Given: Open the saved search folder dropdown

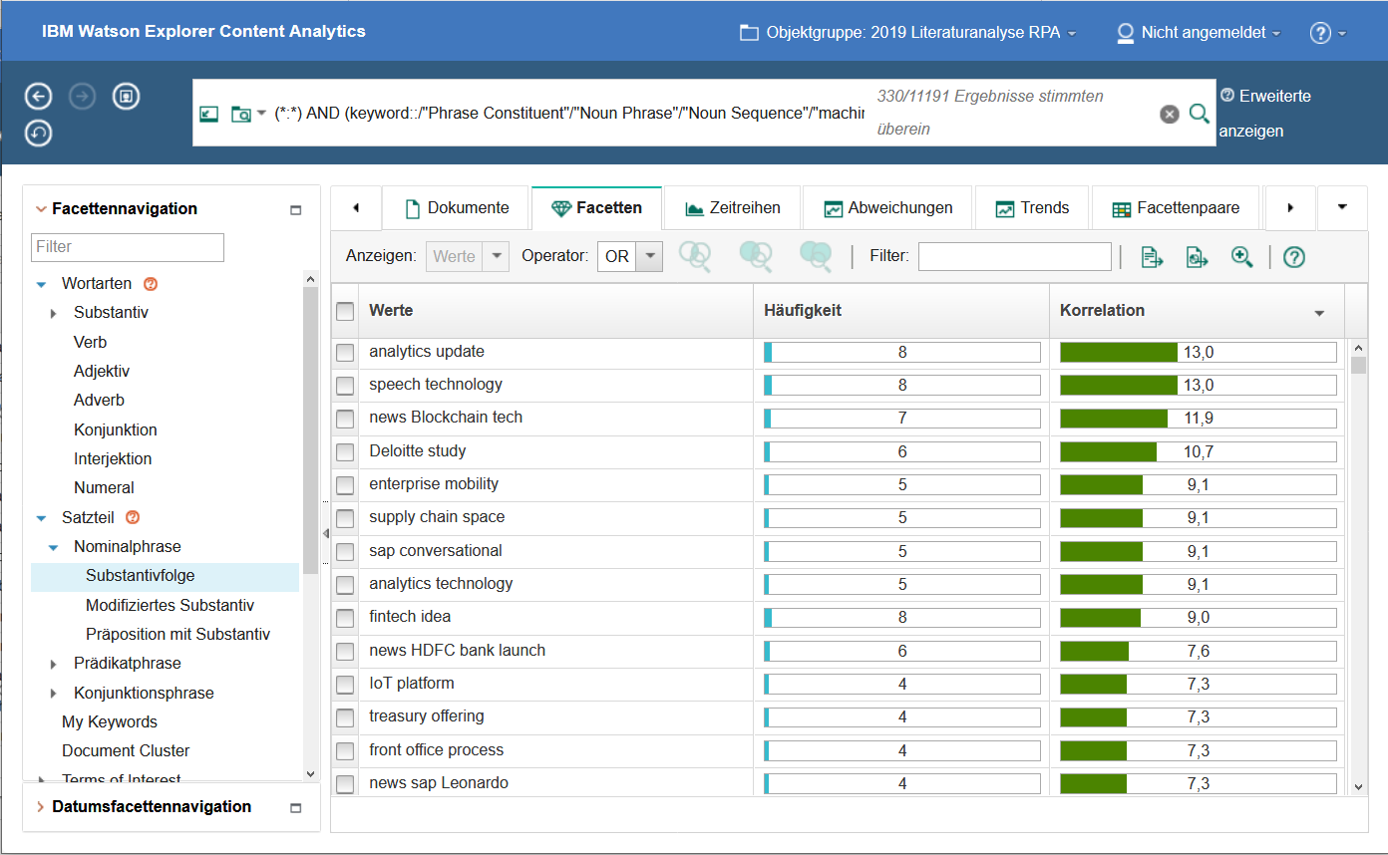Looking at the screenshot, I should [x=247, y=114].
